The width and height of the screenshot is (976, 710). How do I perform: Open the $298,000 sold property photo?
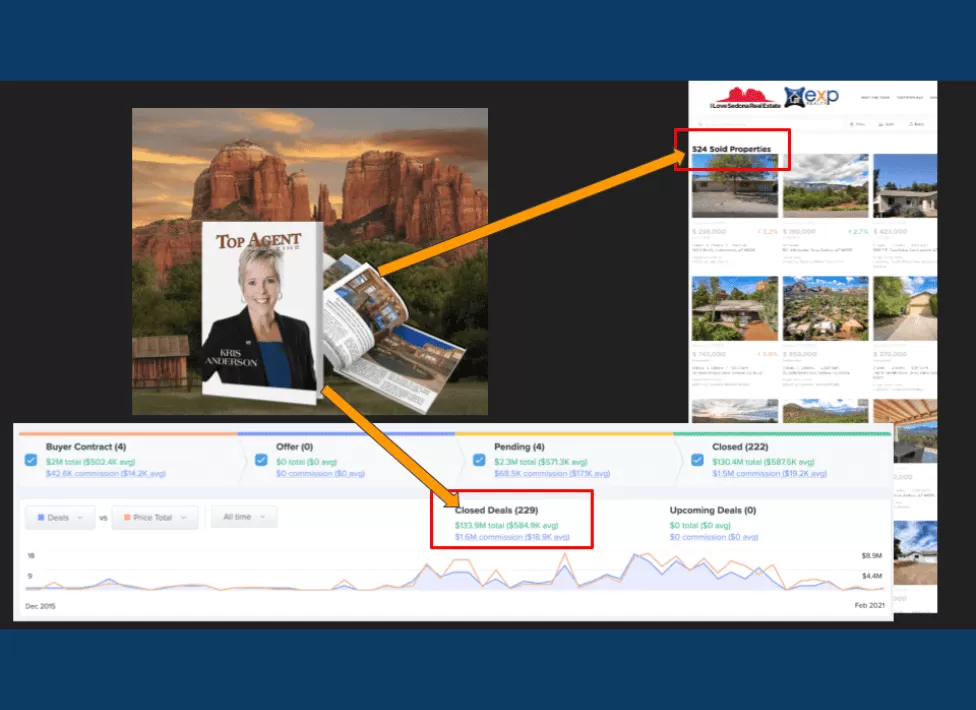pos(734,186)
